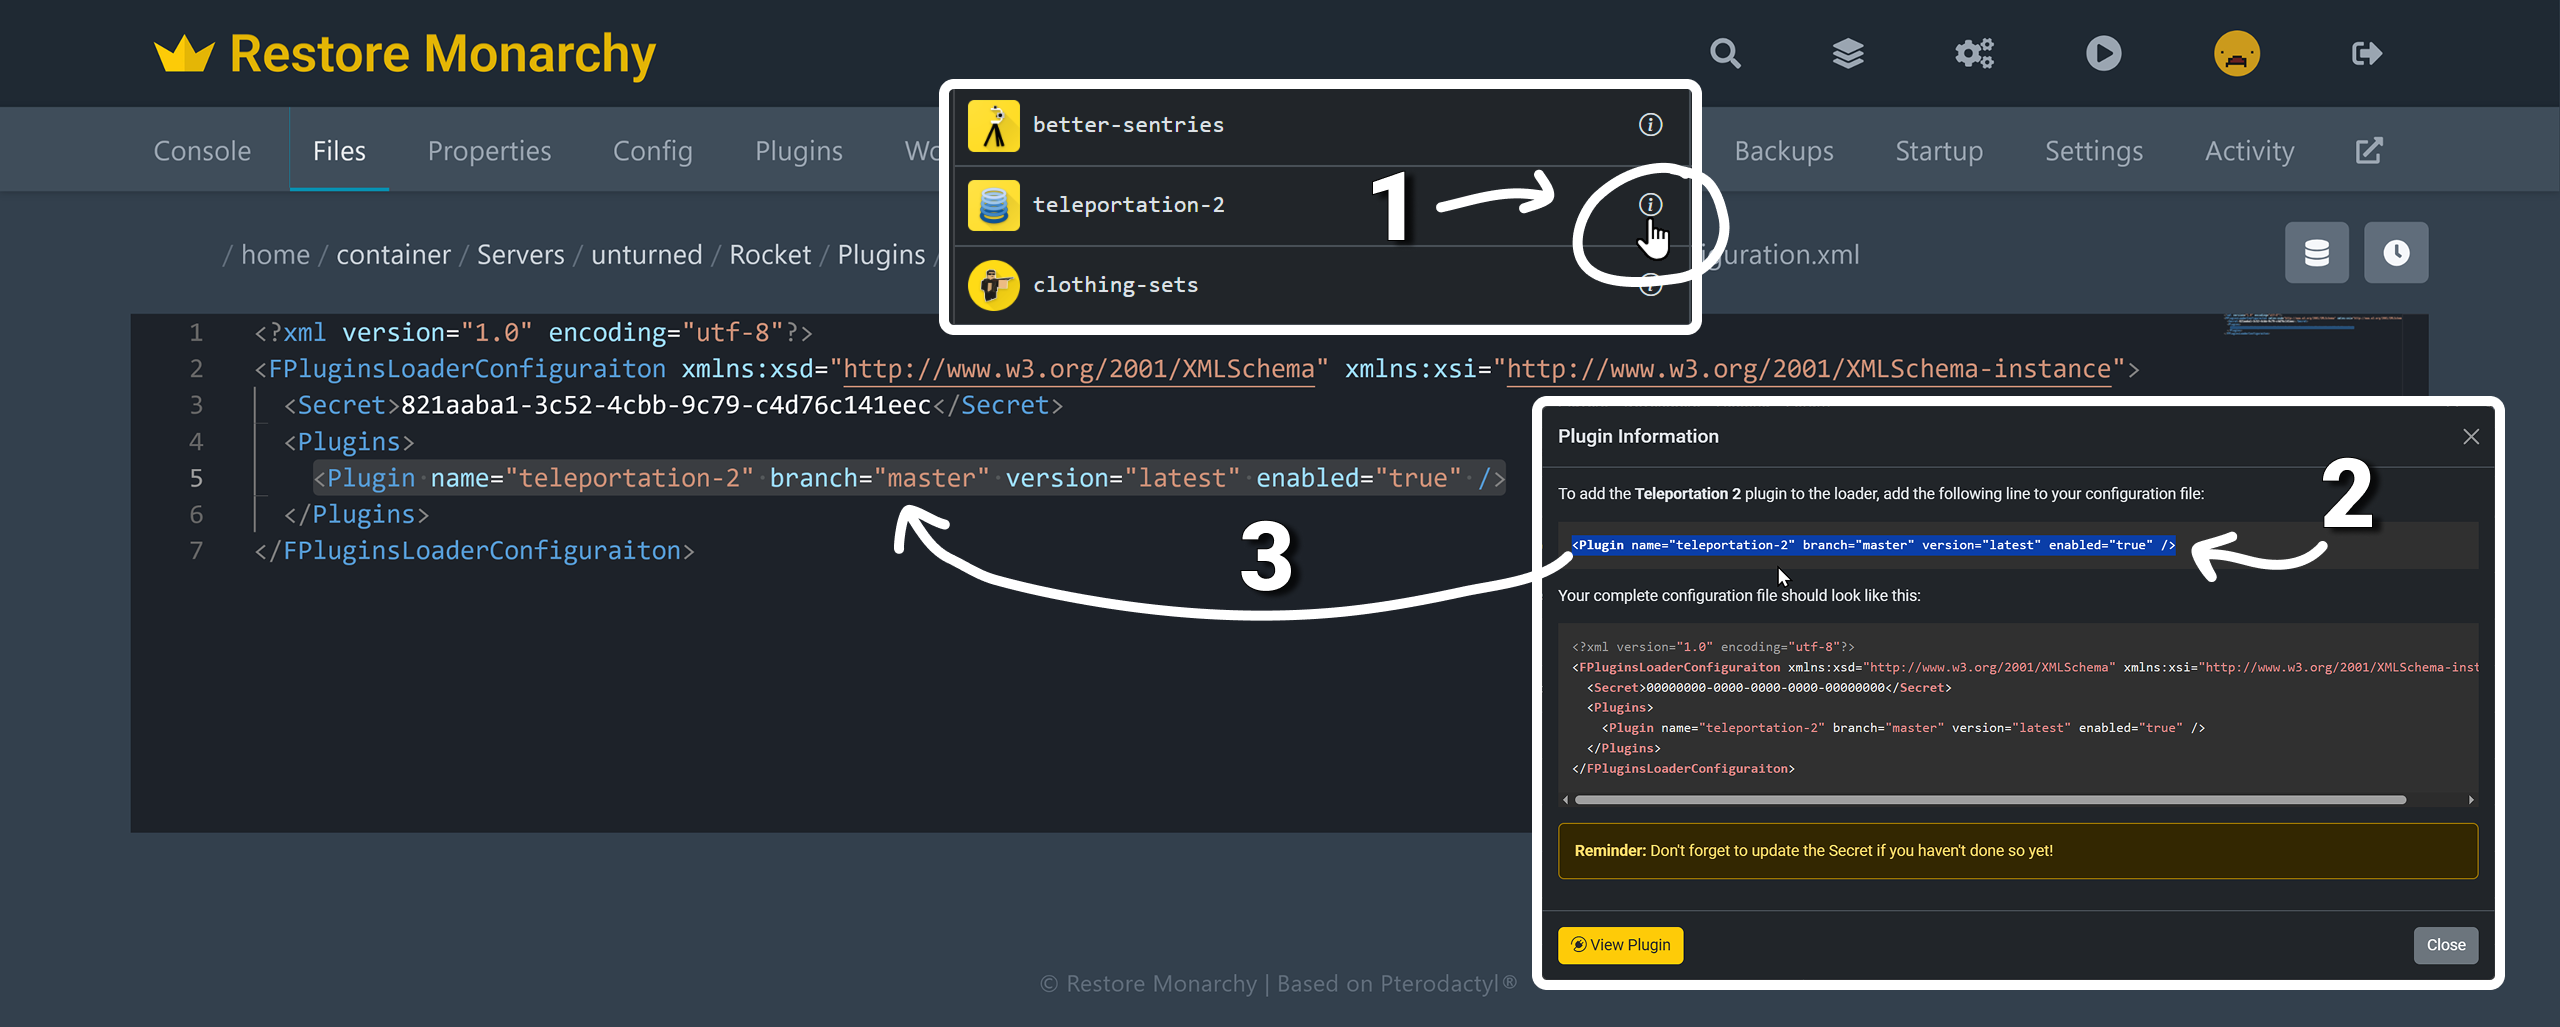
Task: Switch to the Properties tab
Action: coord(489,151)
